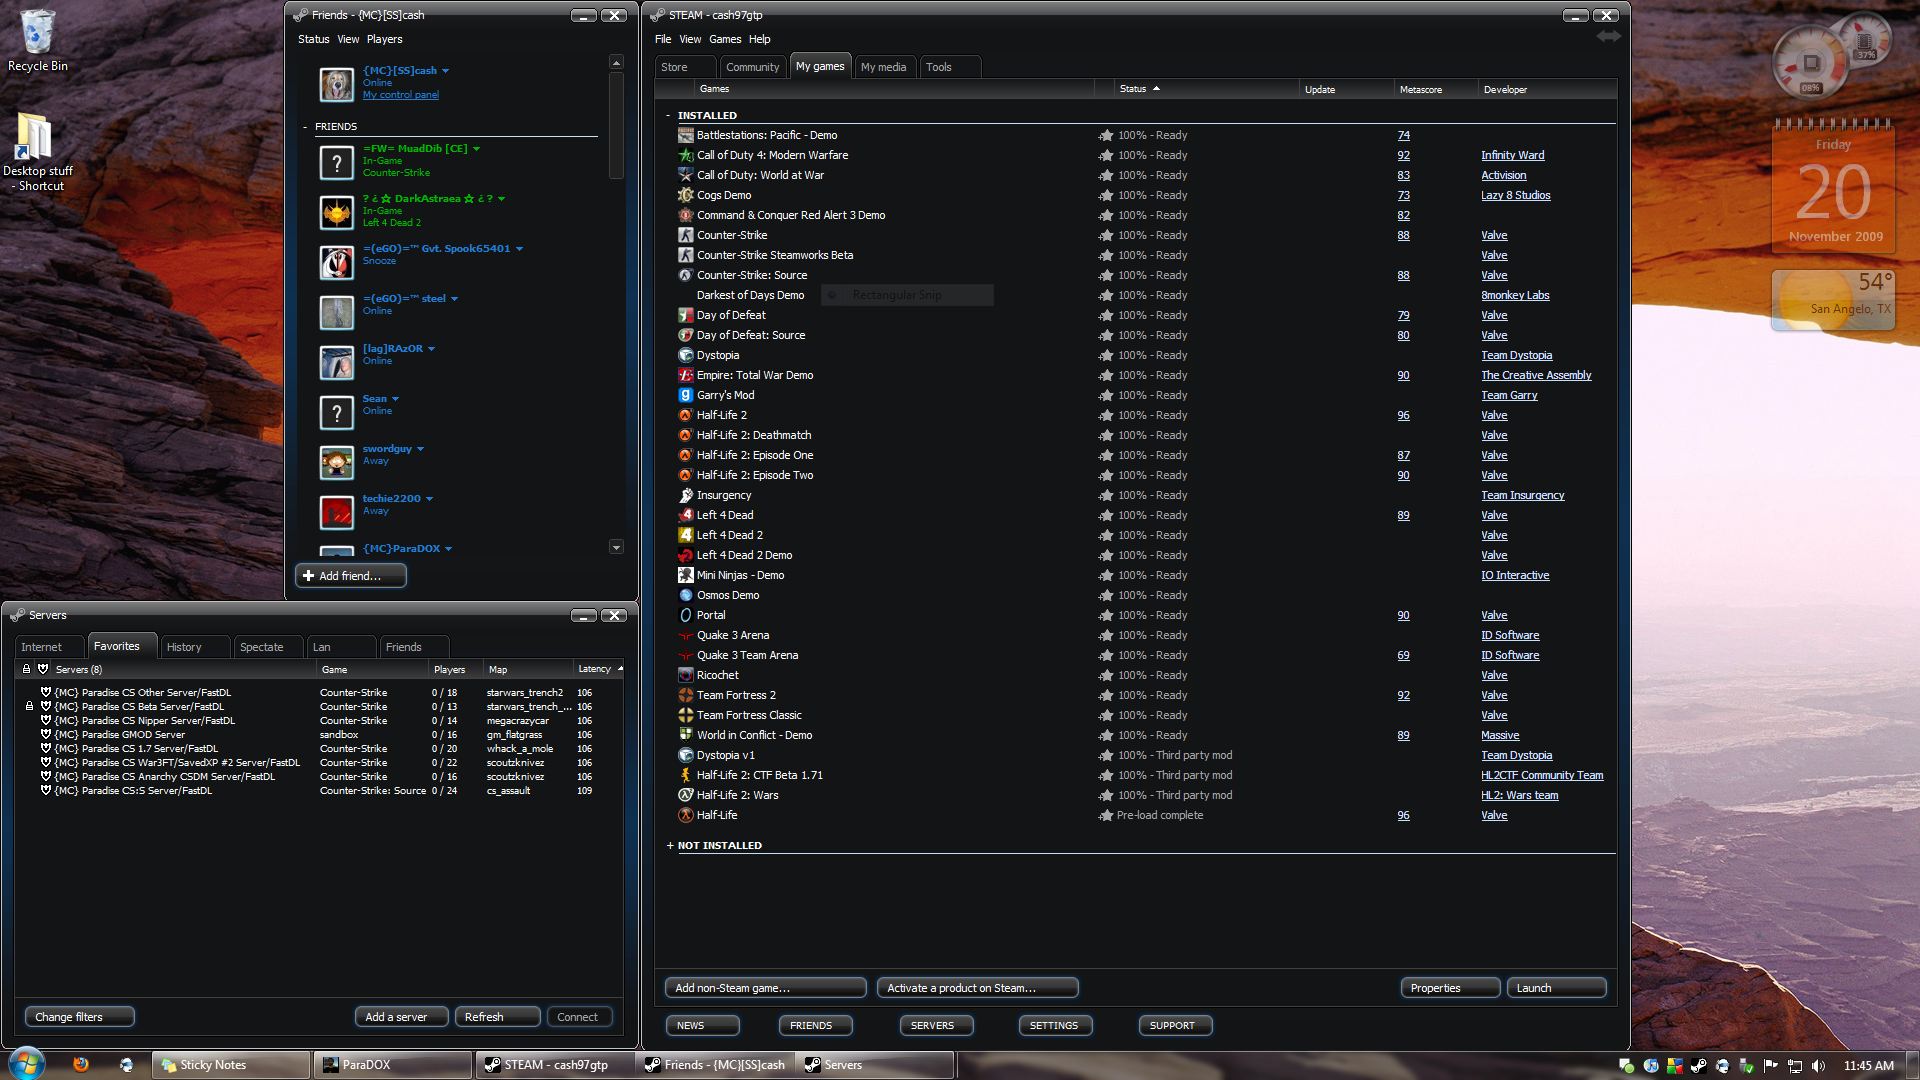Click the Half-Life 2: Wars icon
This screenshot has width=1920, height=1080.
coord(685,795)
